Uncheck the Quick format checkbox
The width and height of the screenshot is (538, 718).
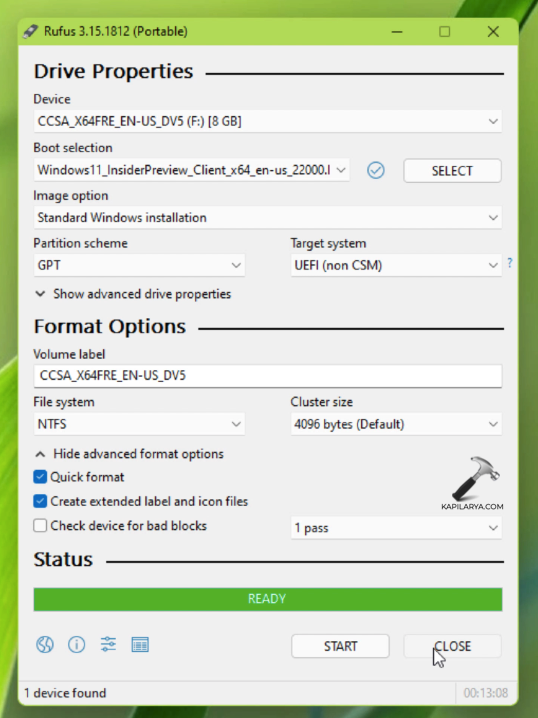coord(40,477)
